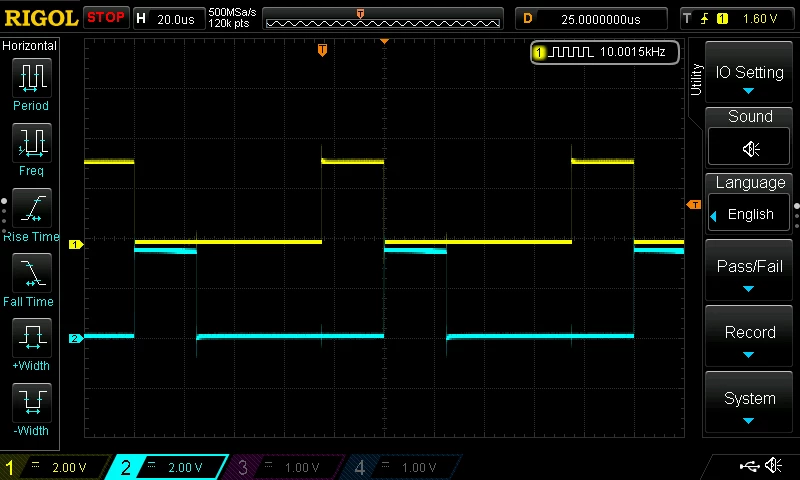This screenshot has width=800, height=480.
Task: Select the +Width measurement icon
Action: [x=32, y=338]
